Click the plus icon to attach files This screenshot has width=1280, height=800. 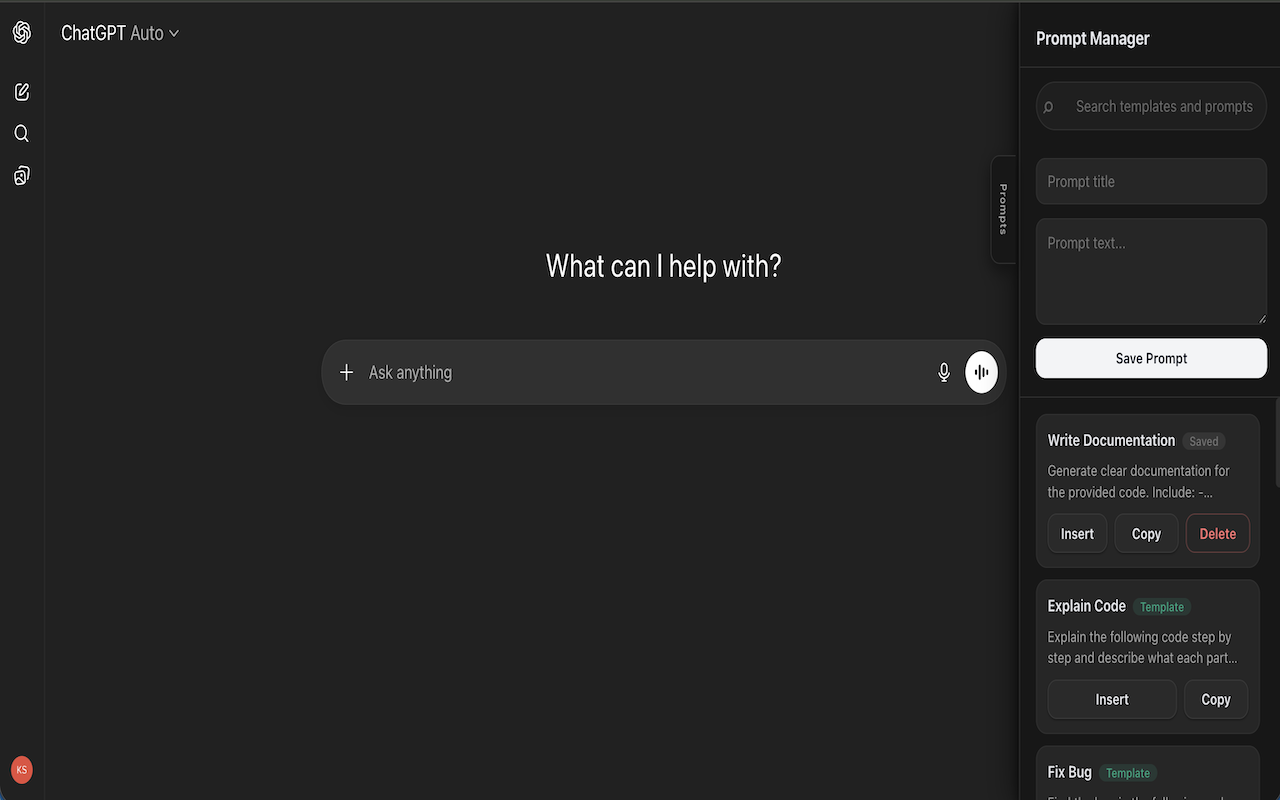[346, 371]
